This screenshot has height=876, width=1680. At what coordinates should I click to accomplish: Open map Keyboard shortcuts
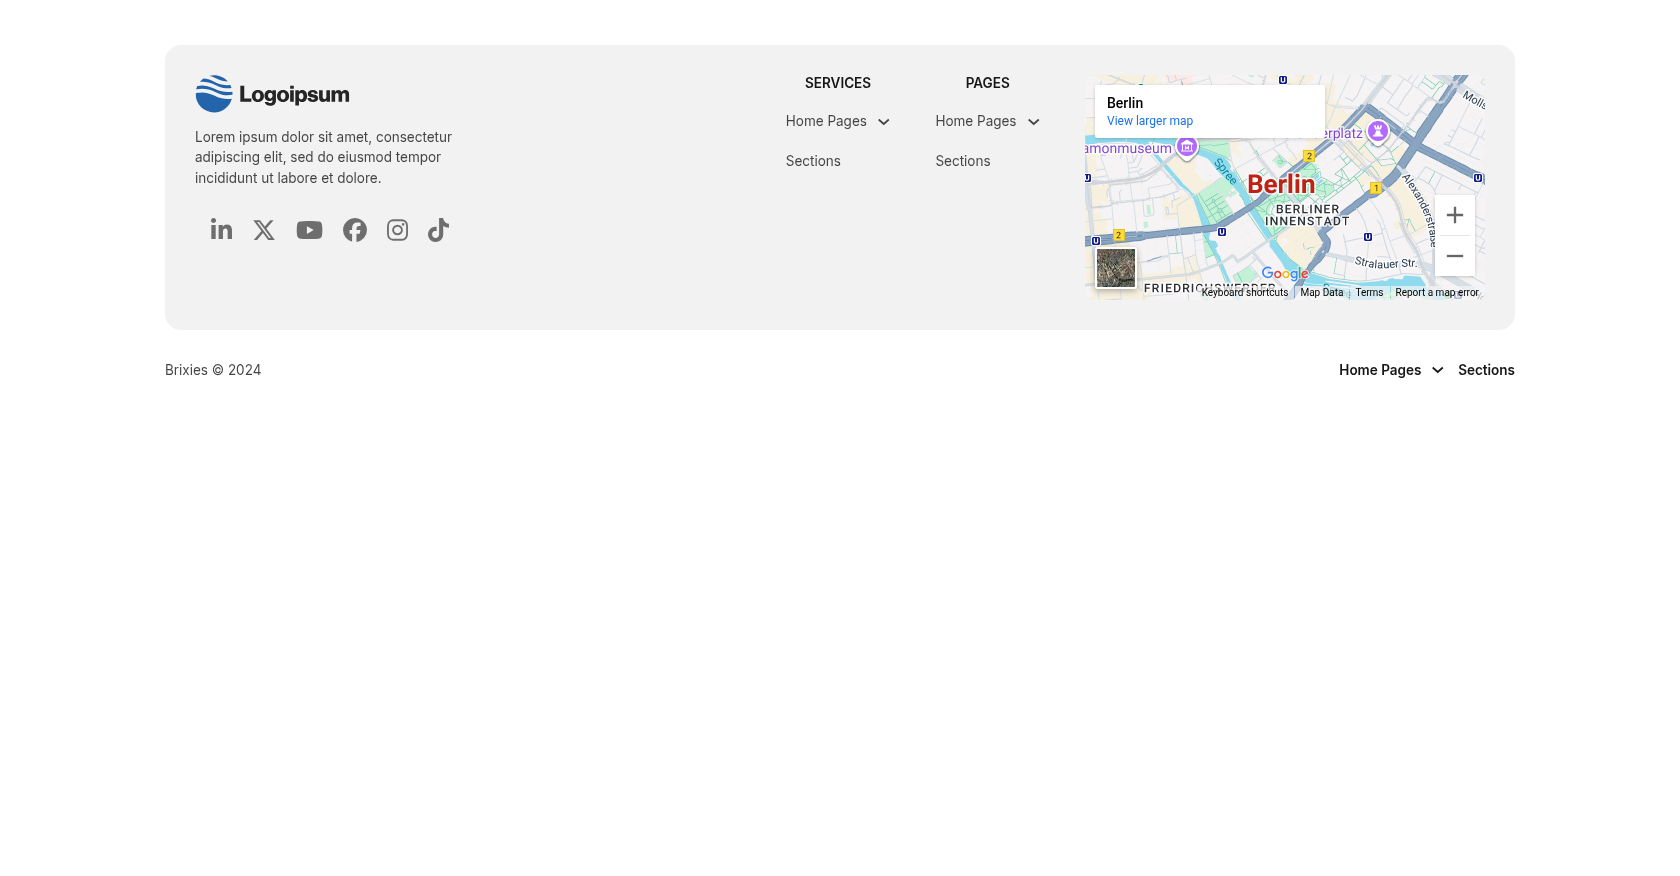coord(1244,293)
